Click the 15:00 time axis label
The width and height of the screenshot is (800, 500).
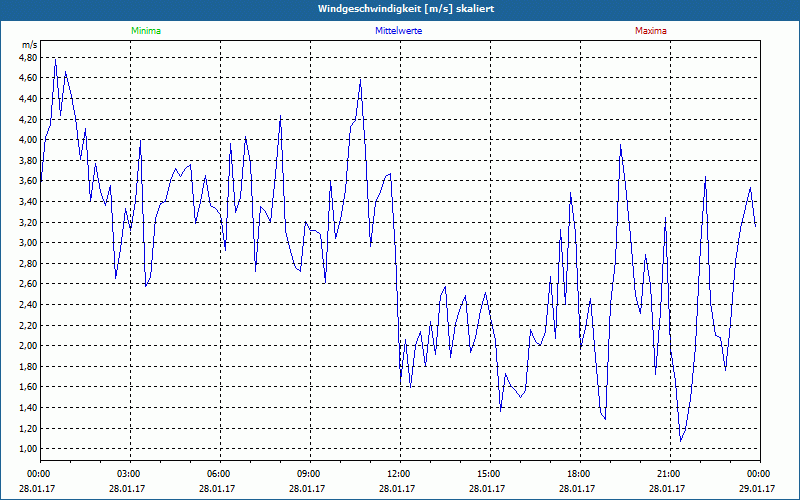click(x=488, y=474)
